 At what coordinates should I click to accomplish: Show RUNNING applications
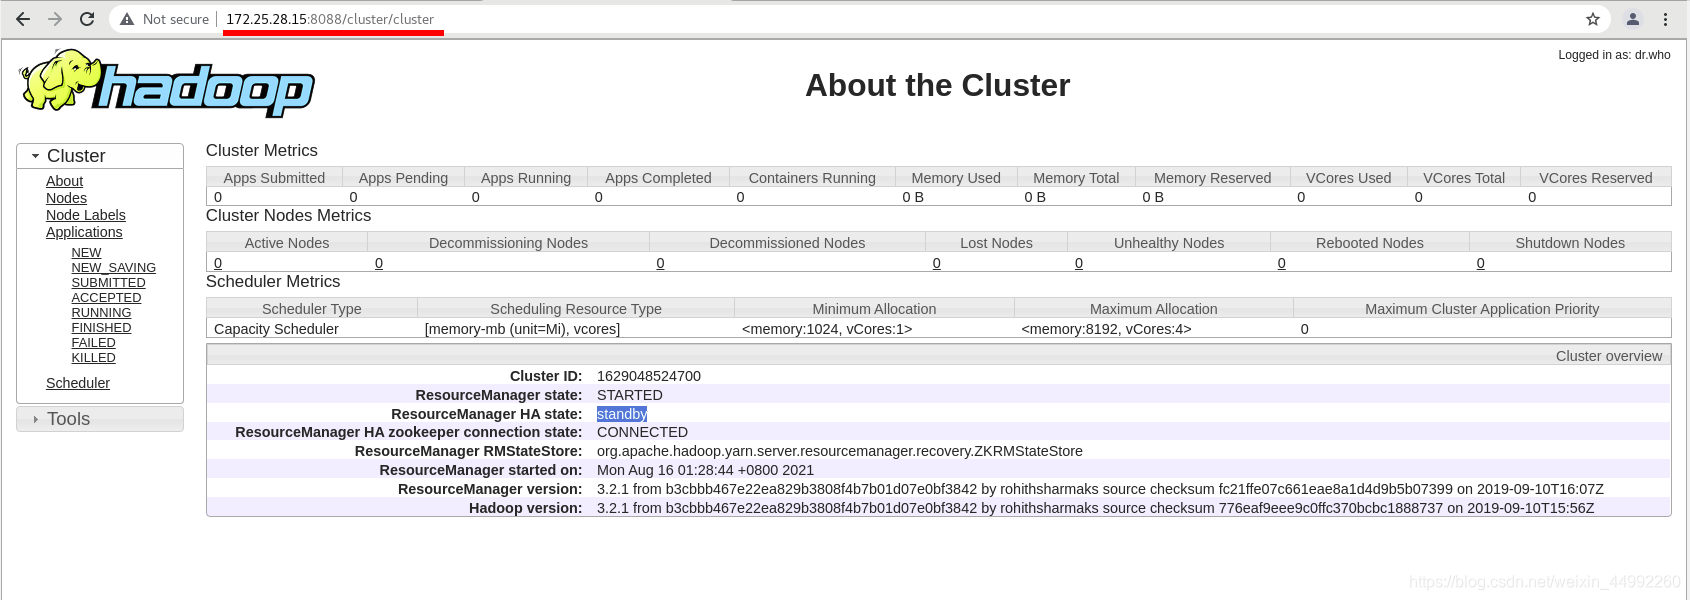click(x=101, y=313)
